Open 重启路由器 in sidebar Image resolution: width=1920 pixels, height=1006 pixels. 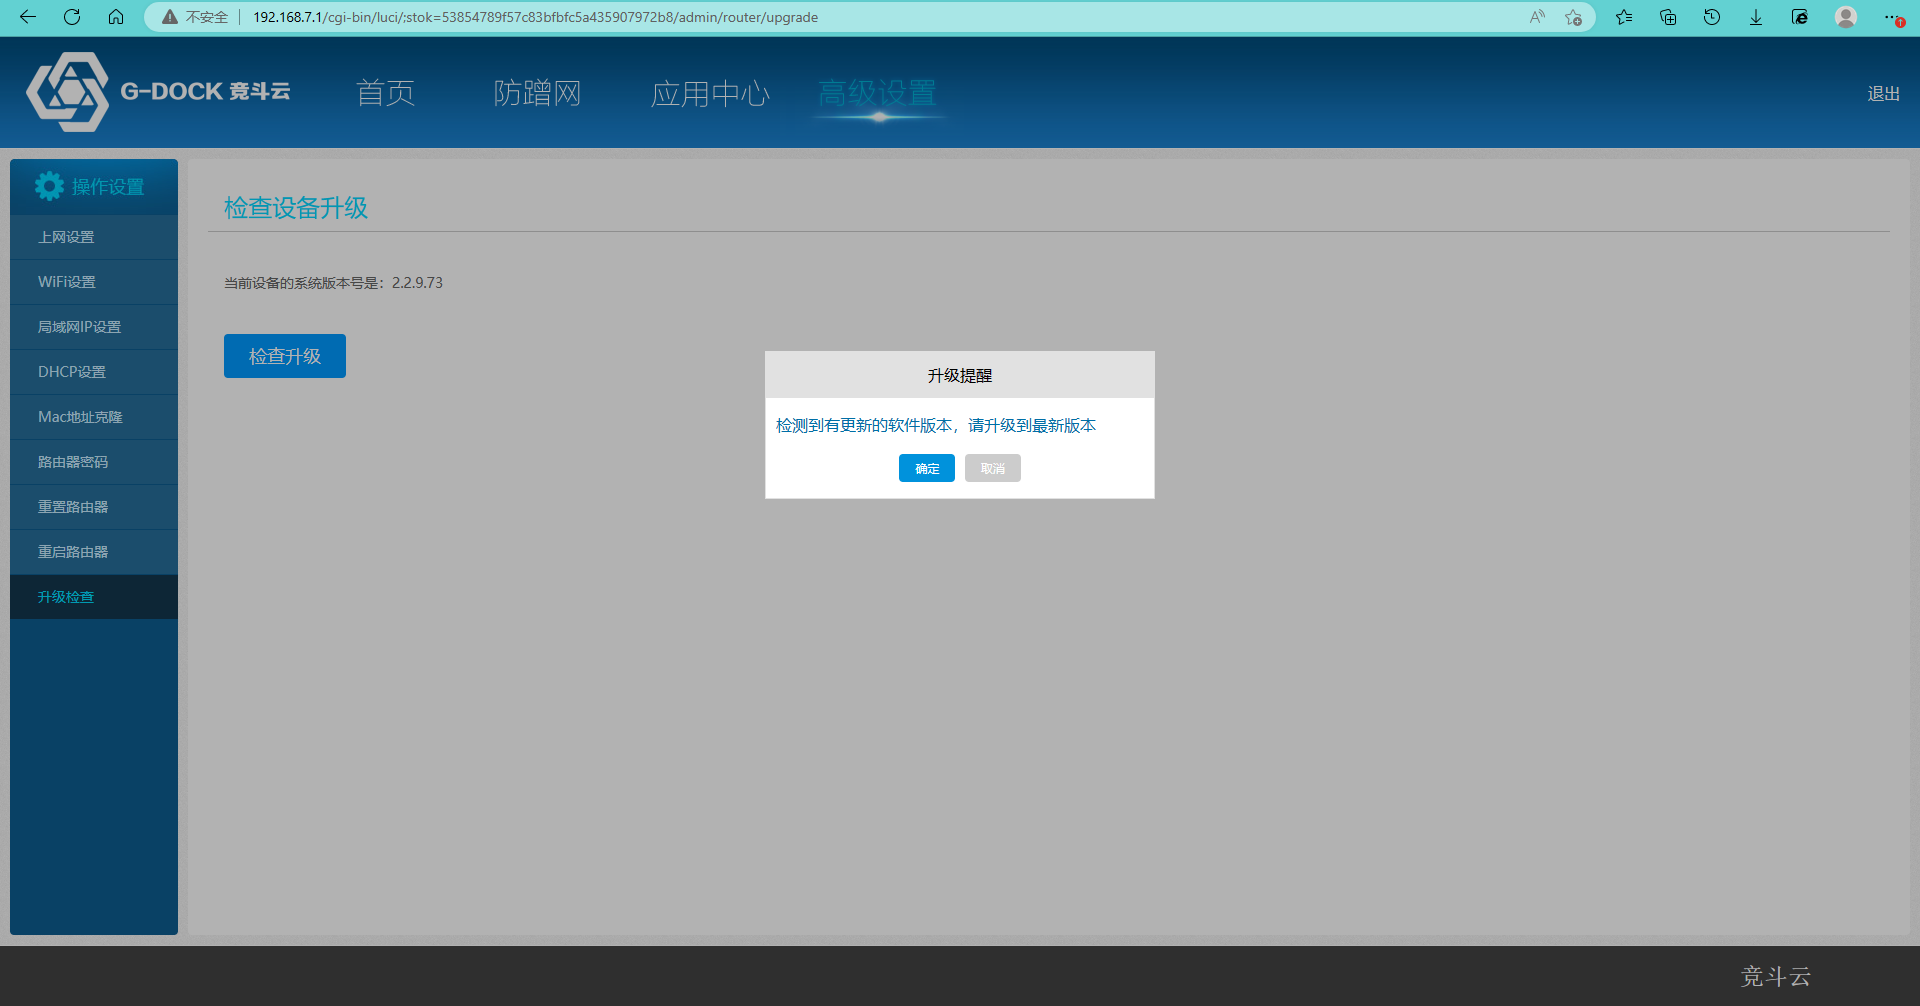[94, 552]
